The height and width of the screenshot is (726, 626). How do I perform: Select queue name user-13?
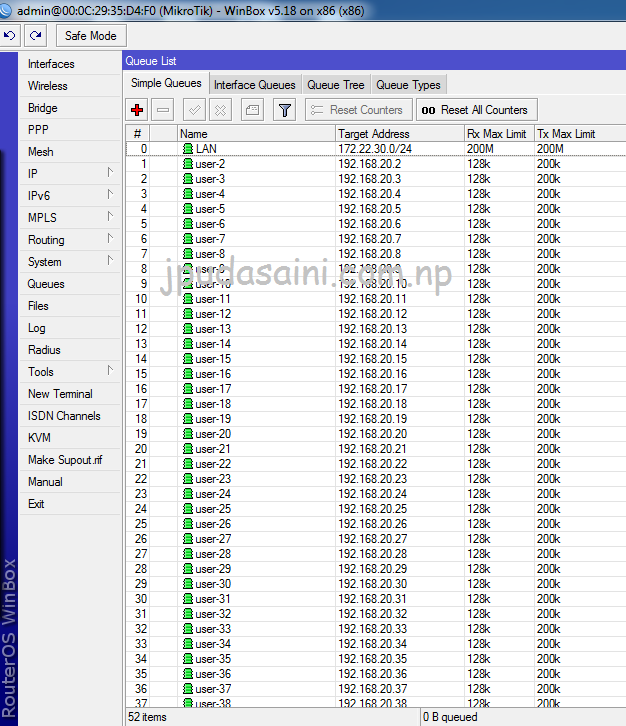coord(213,329)
